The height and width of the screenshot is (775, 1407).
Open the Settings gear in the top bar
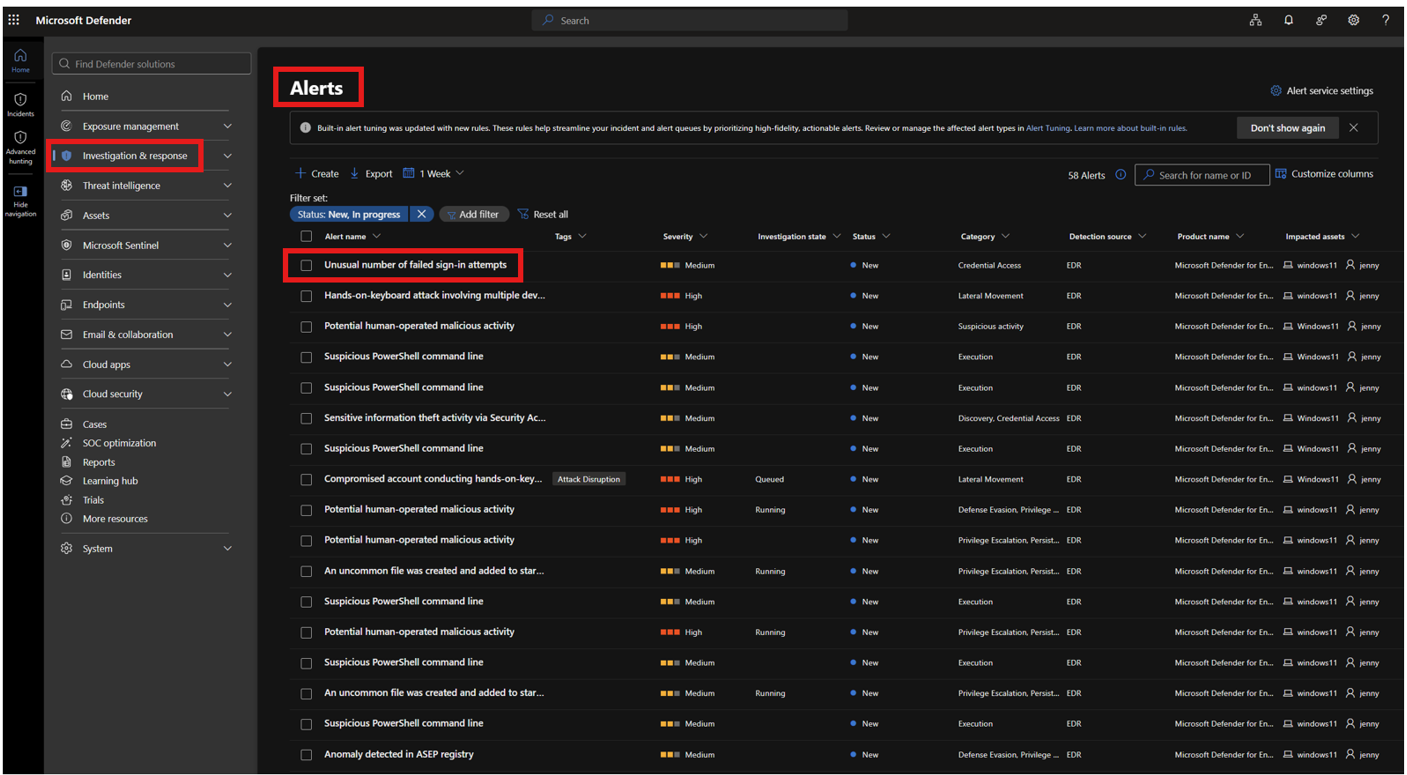pyautogui.click(x=1353, y=20)
